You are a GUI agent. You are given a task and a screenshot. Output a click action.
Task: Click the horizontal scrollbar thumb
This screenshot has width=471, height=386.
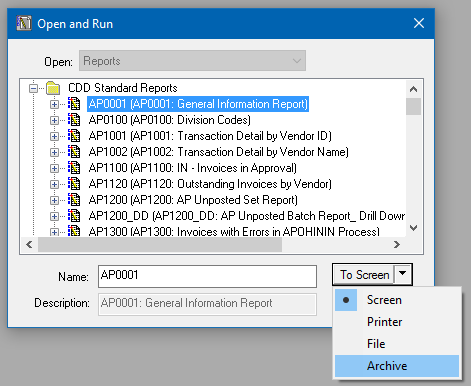(160, 245)
